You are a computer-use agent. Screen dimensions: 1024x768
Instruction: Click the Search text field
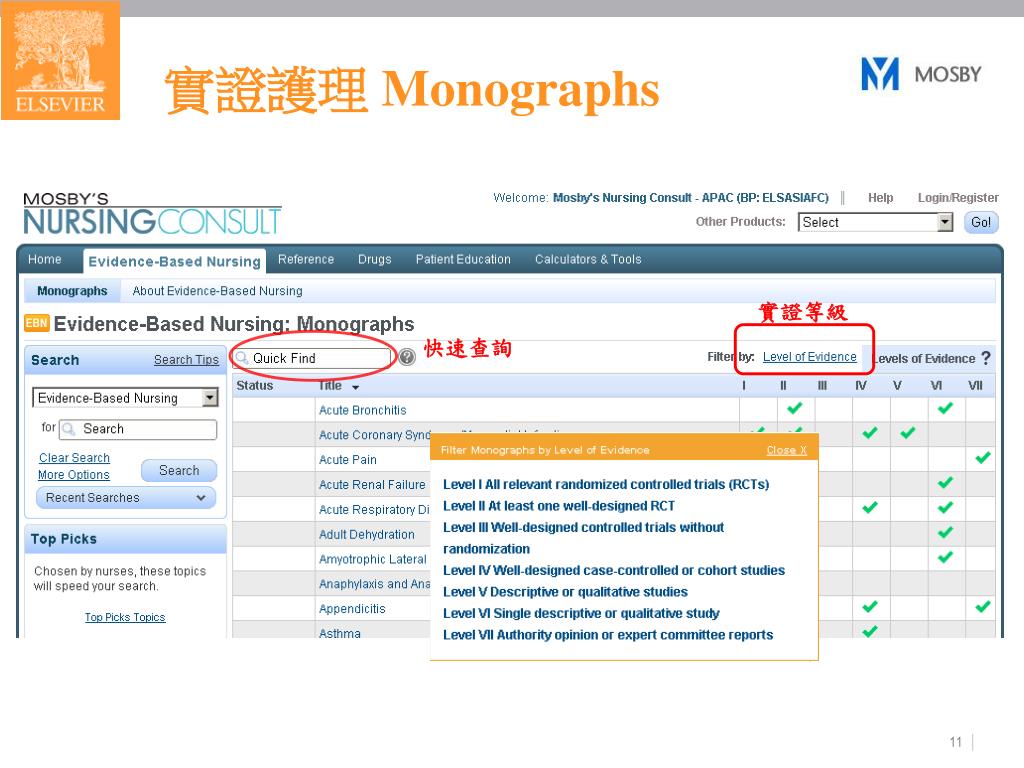pyautogui.click(x=138, y=429)
